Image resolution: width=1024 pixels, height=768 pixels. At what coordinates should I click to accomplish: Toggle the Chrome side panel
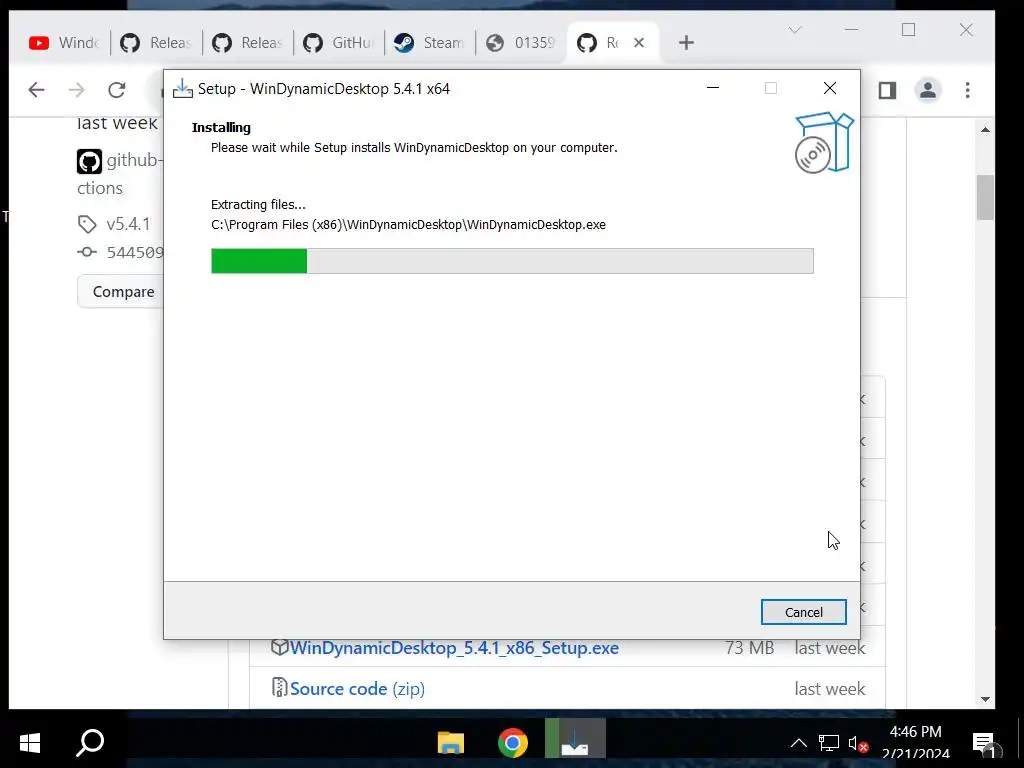coord(887,90)
